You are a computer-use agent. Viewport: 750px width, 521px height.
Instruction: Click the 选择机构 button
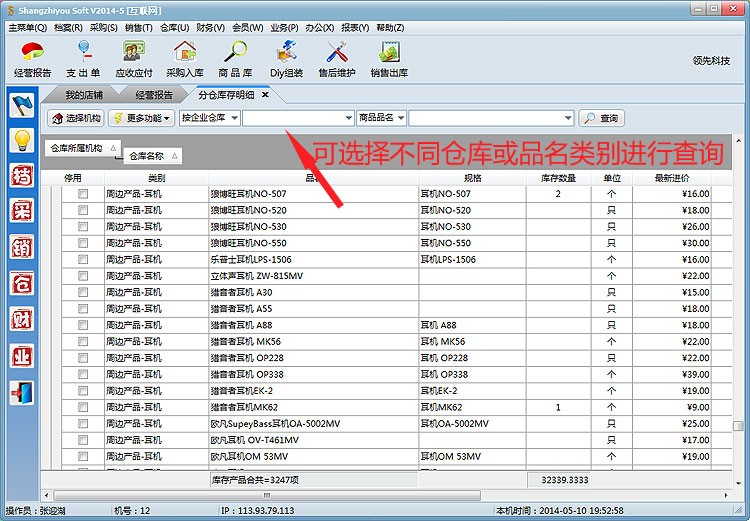tap(76, 118)
